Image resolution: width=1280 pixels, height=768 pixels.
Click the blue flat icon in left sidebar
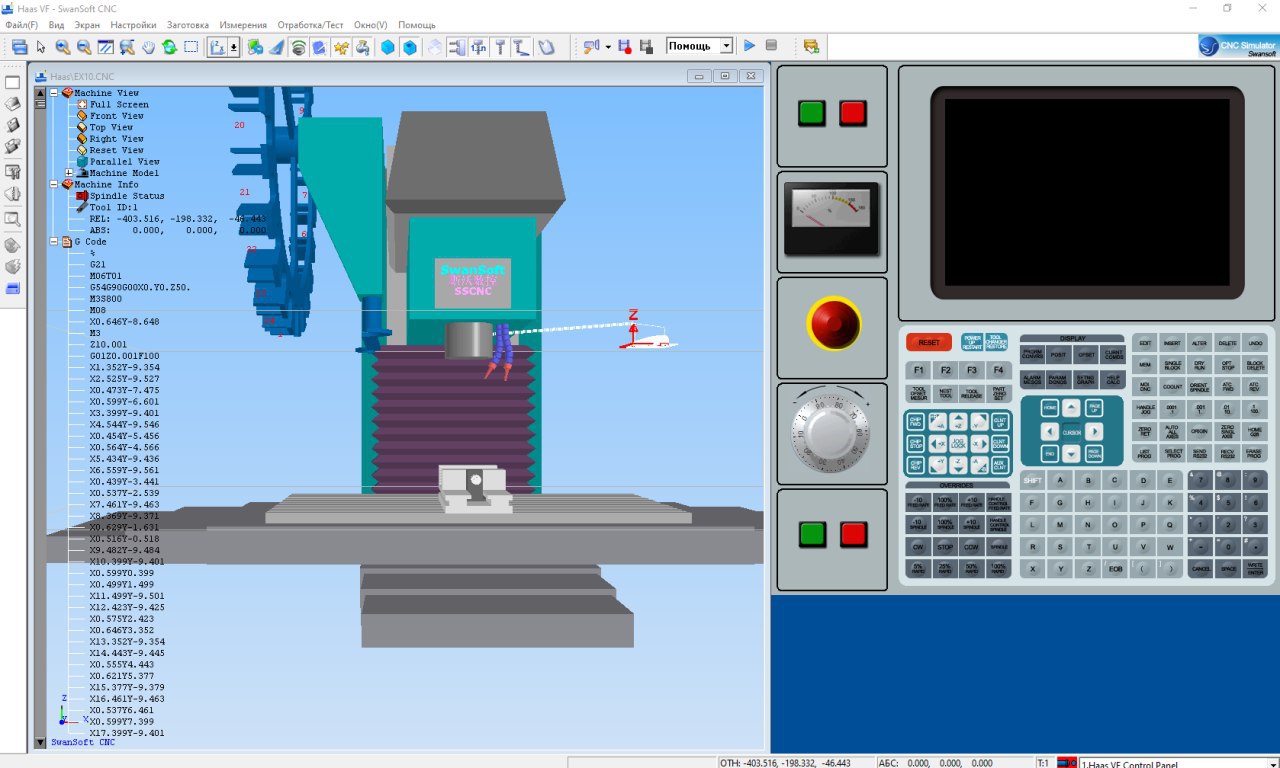[13, 288]
